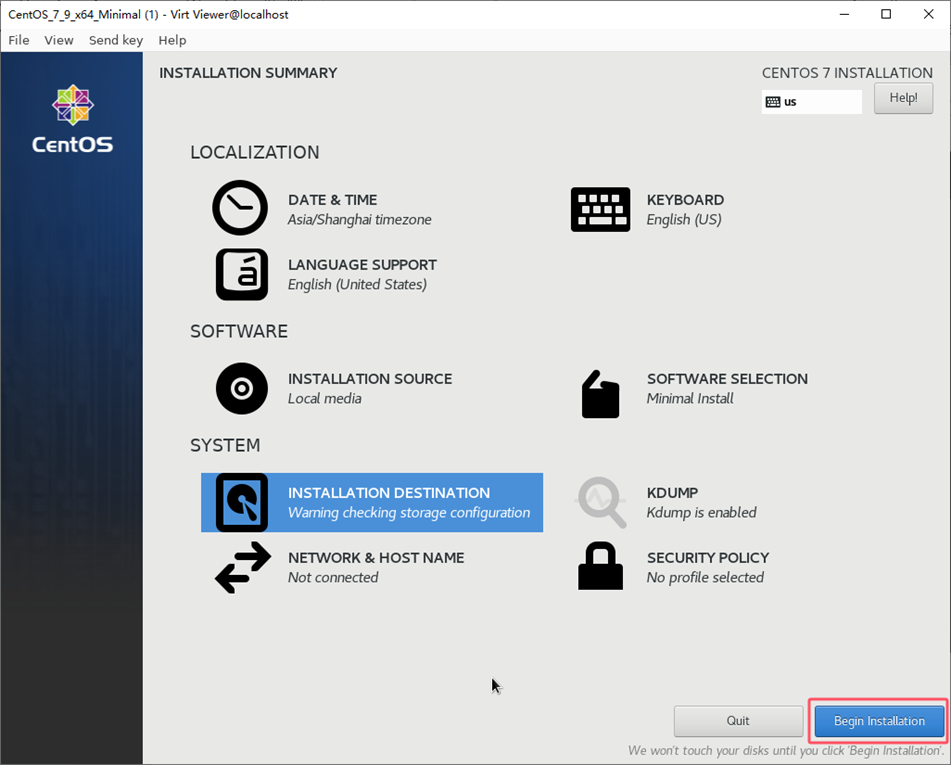This screenshot has height=765, width=951.
Task: Click the Begin Installation button
Action: tap(879, 721)
